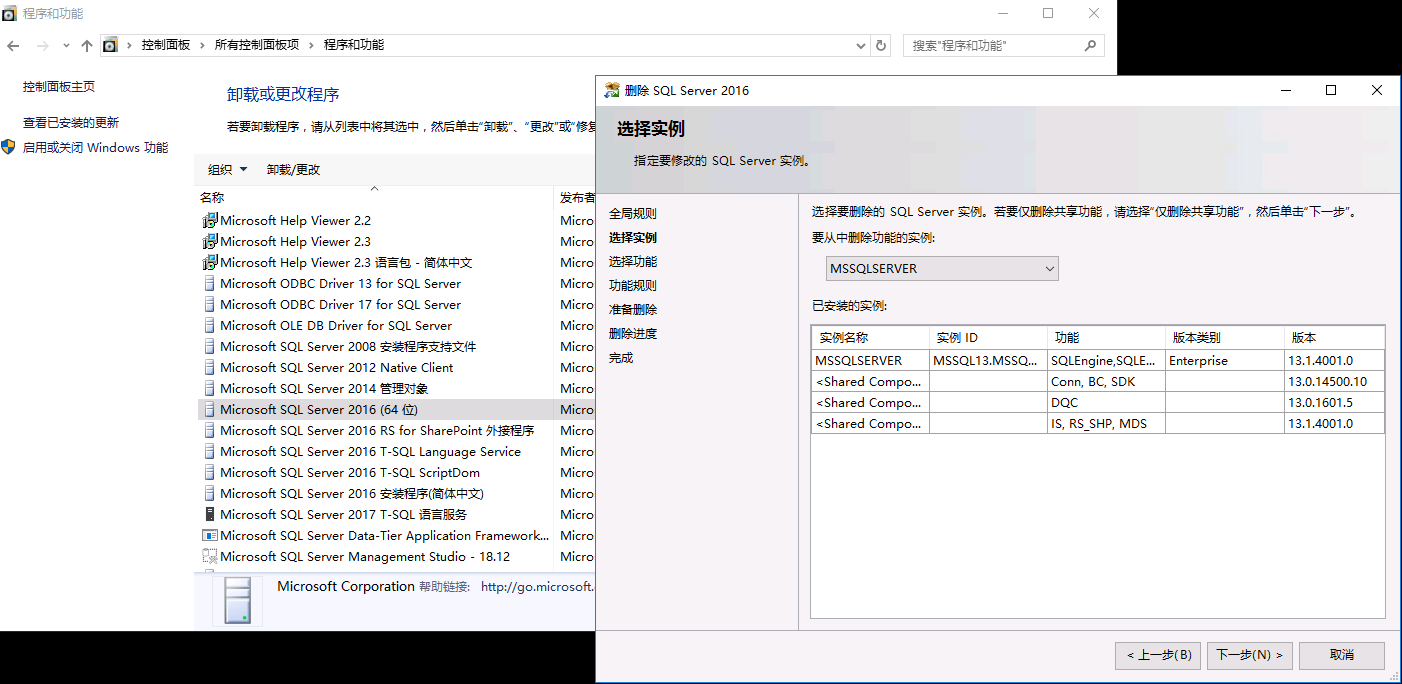Select the 功能规则 wizard step
Viewport: 1402px width, 684px height.
[x=633, y=286]
